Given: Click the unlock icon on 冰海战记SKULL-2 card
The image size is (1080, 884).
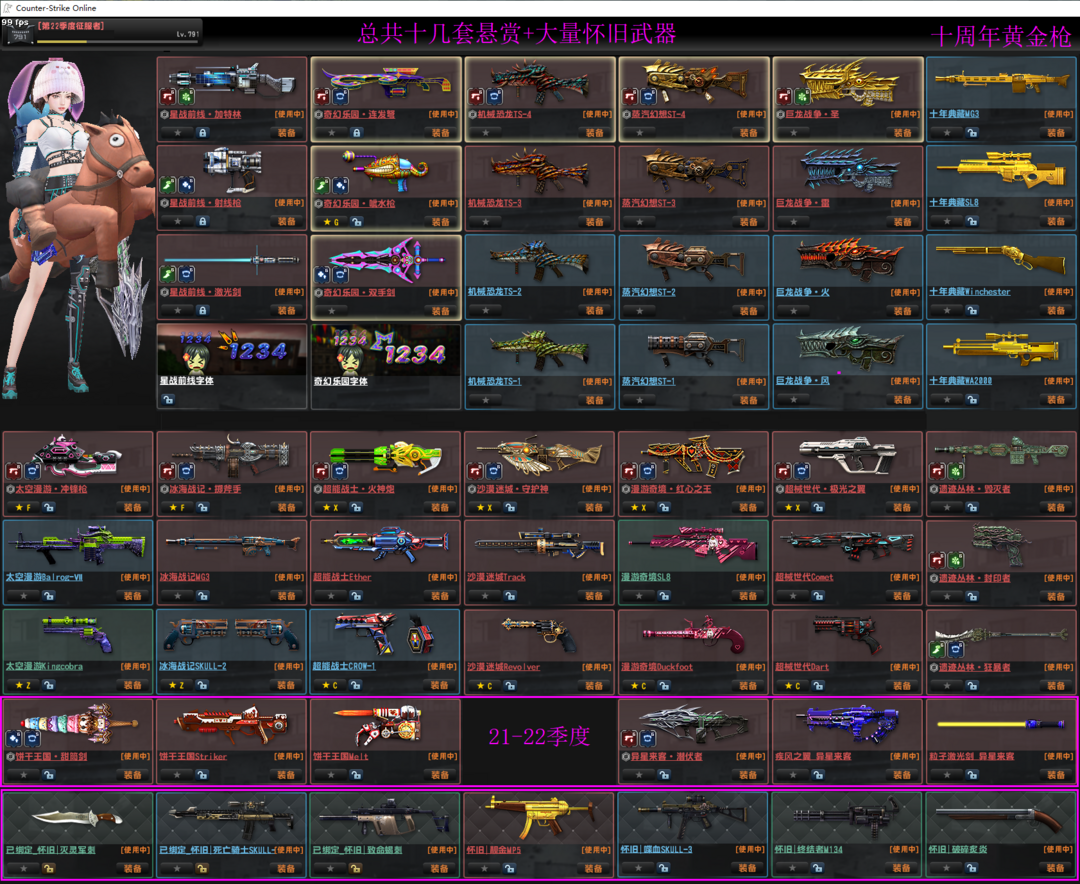Looking at the screenshot, I should (202, 685).
